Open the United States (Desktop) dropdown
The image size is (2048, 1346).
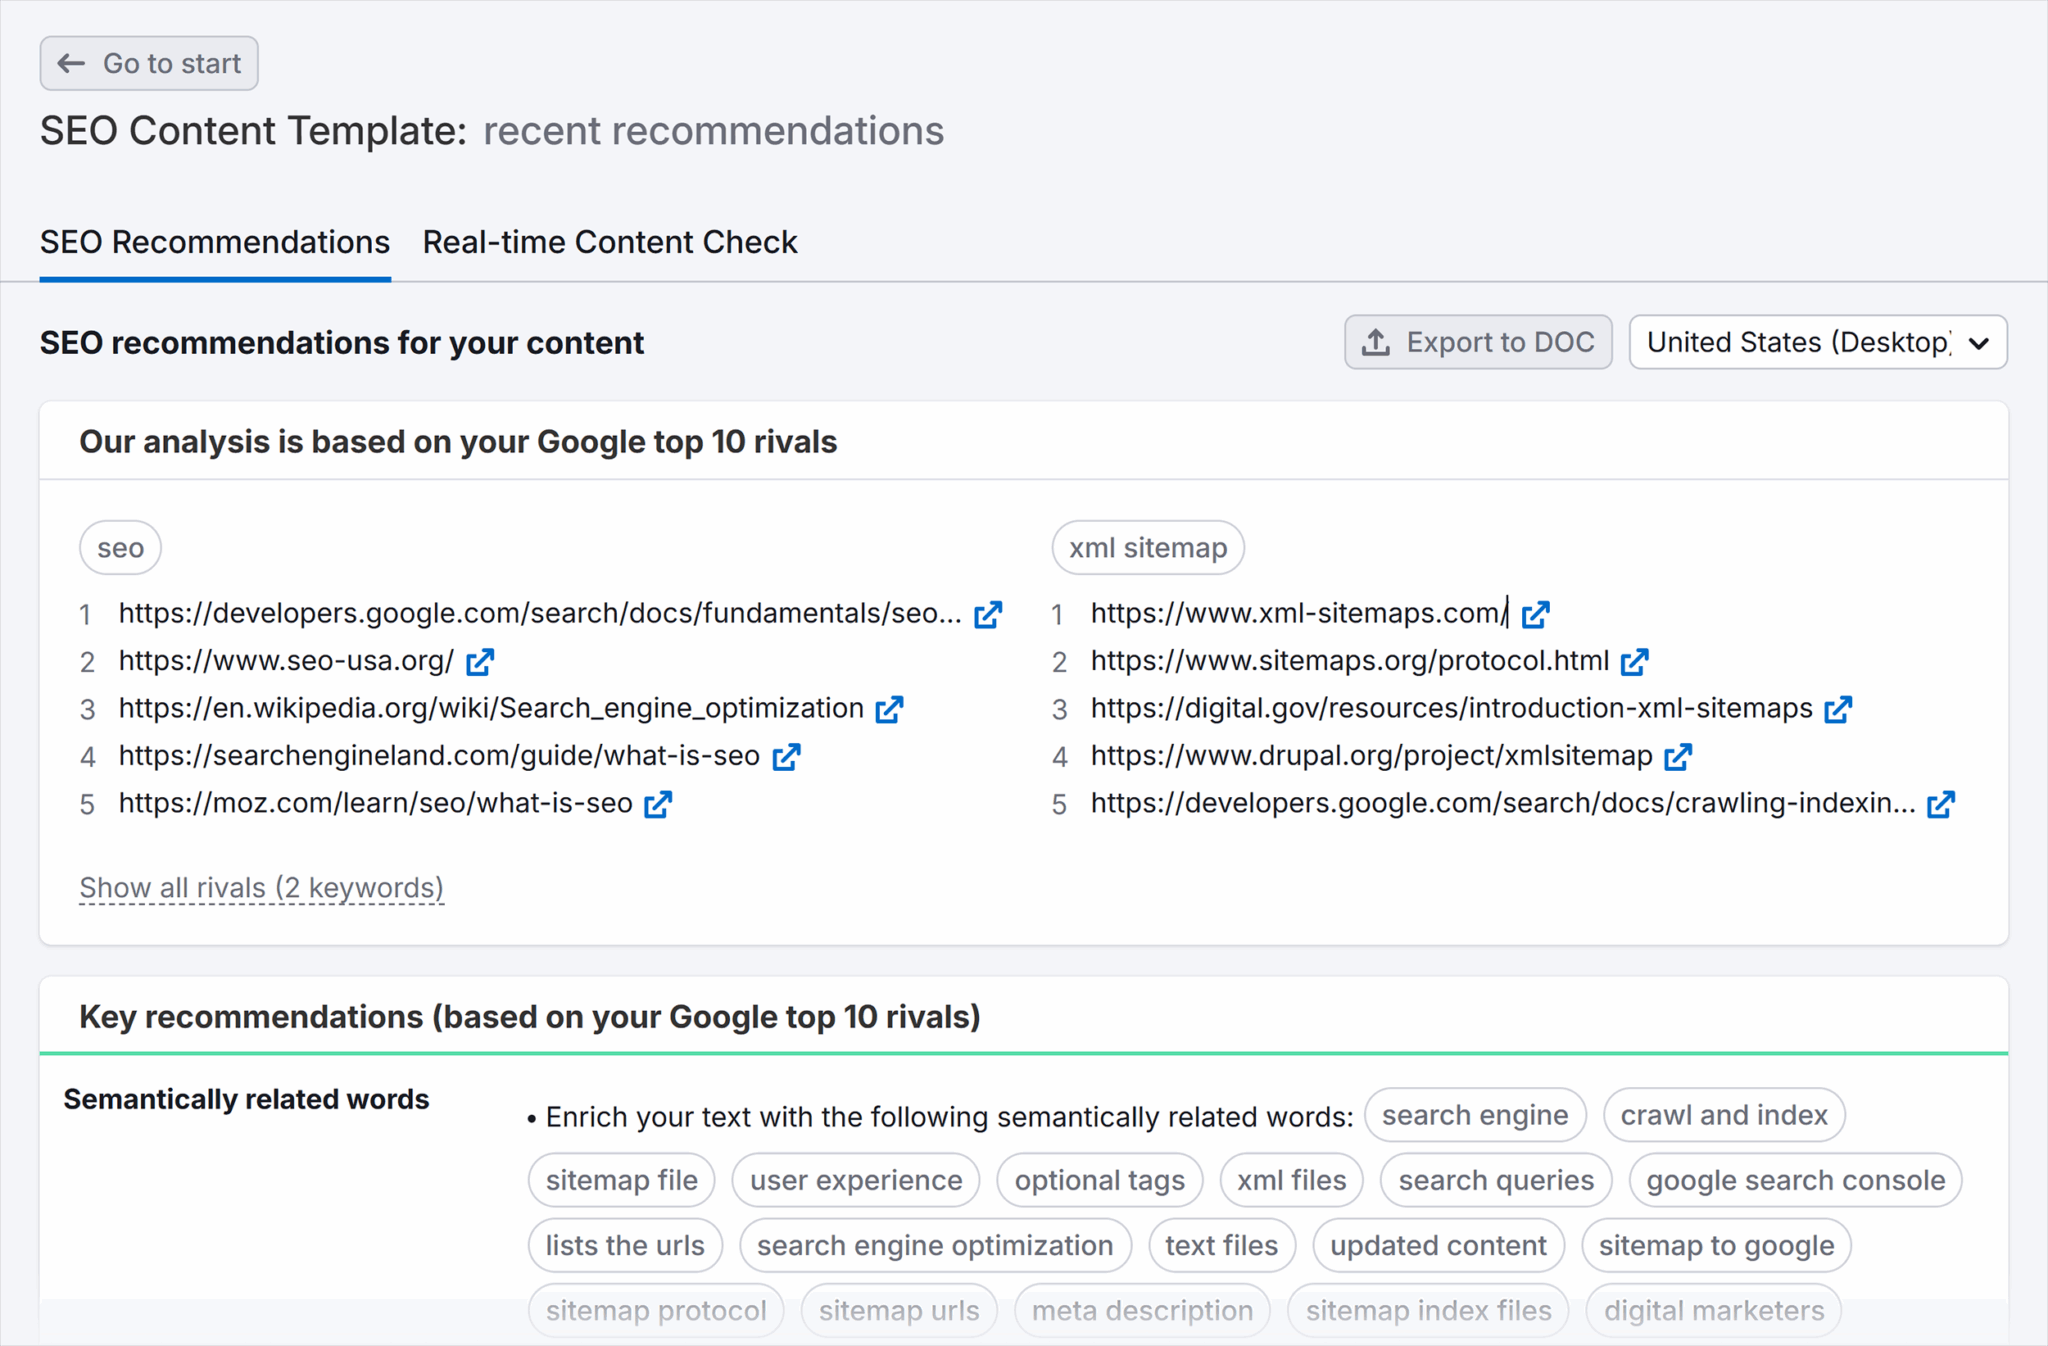pyautogui.click(x=1818, y=342)
